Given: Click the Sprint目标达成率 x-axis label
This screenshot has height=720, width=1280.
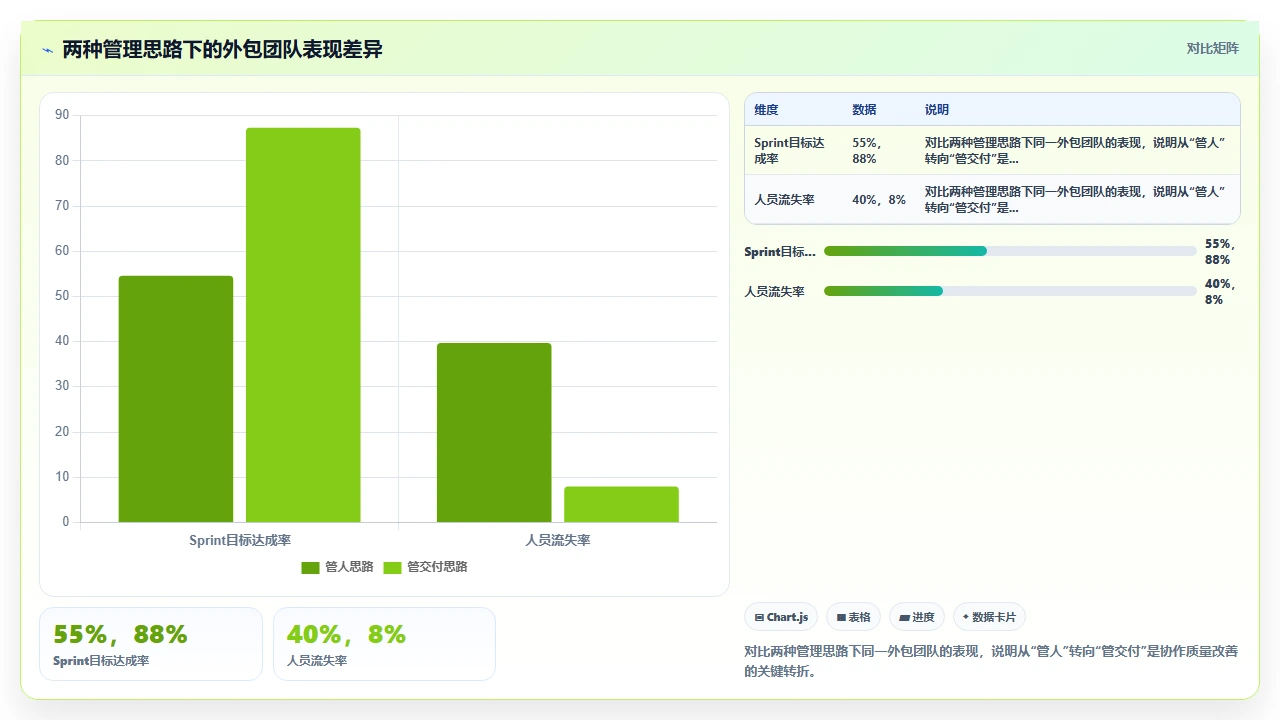Looking at the screenshot, I should point(240,540).
